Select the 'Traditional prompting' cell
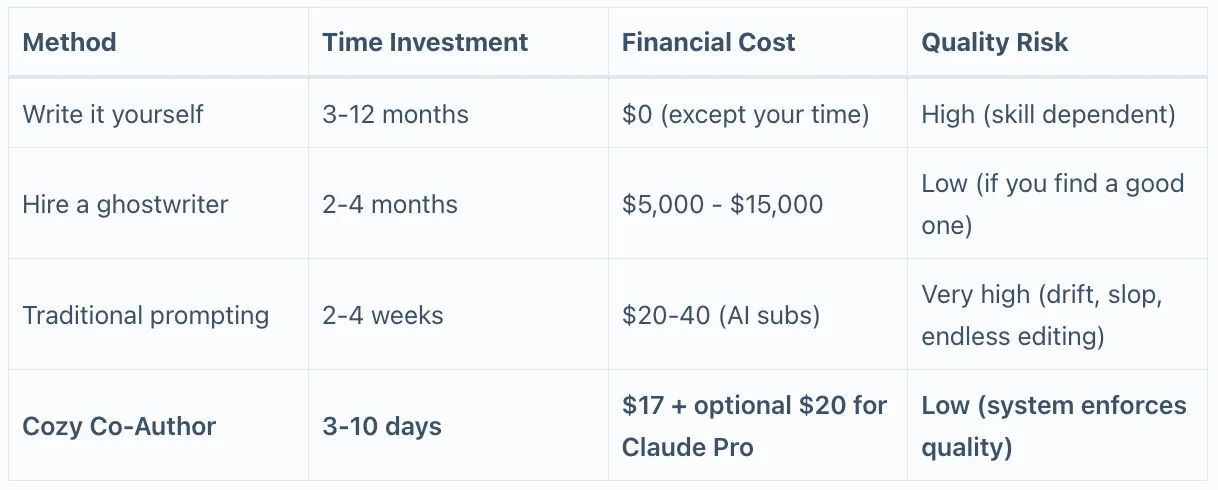Screen dimensions: 1218x490 pos(158,315)
